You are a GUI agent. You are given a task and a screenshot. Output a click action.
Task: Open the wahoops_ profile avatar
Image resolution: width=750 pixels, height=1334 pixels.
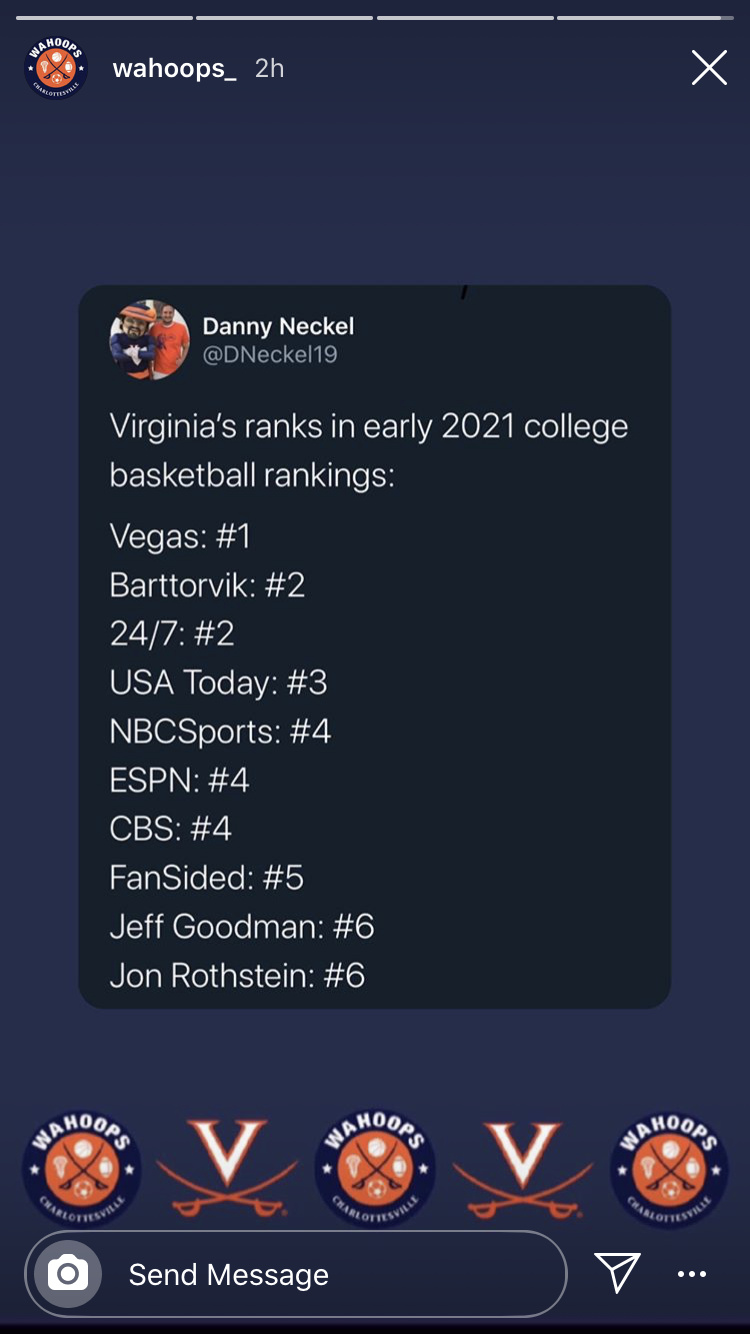tap(56, 68)
